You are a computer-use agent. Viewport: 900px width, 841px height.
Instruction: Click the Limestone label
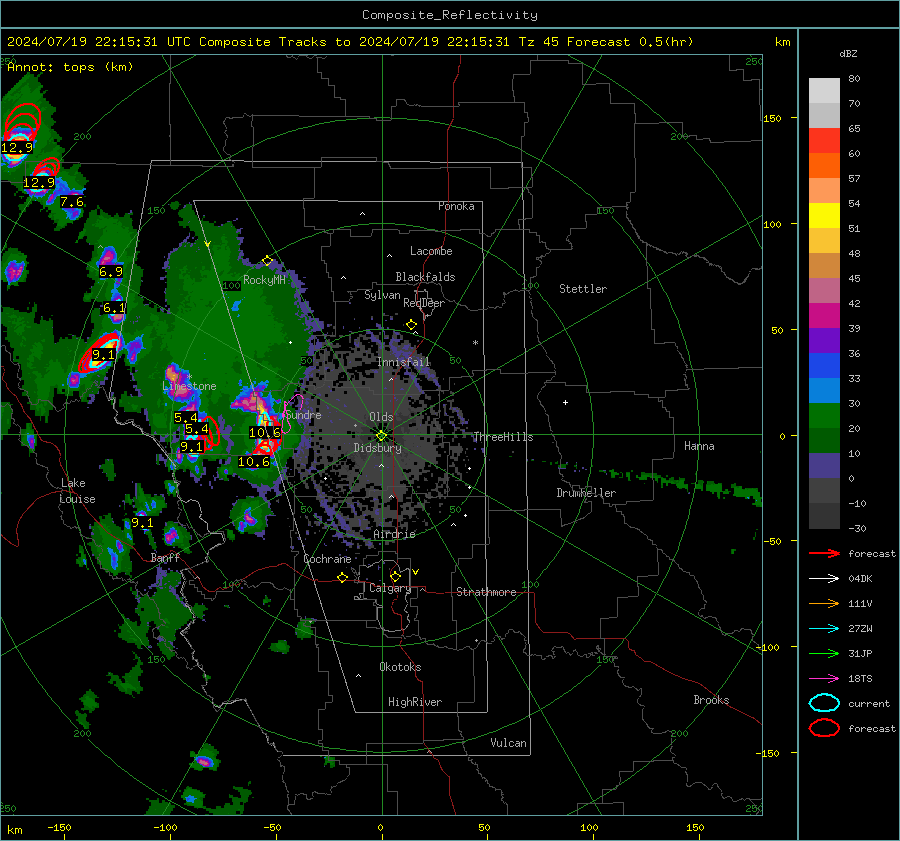[189, 386]
